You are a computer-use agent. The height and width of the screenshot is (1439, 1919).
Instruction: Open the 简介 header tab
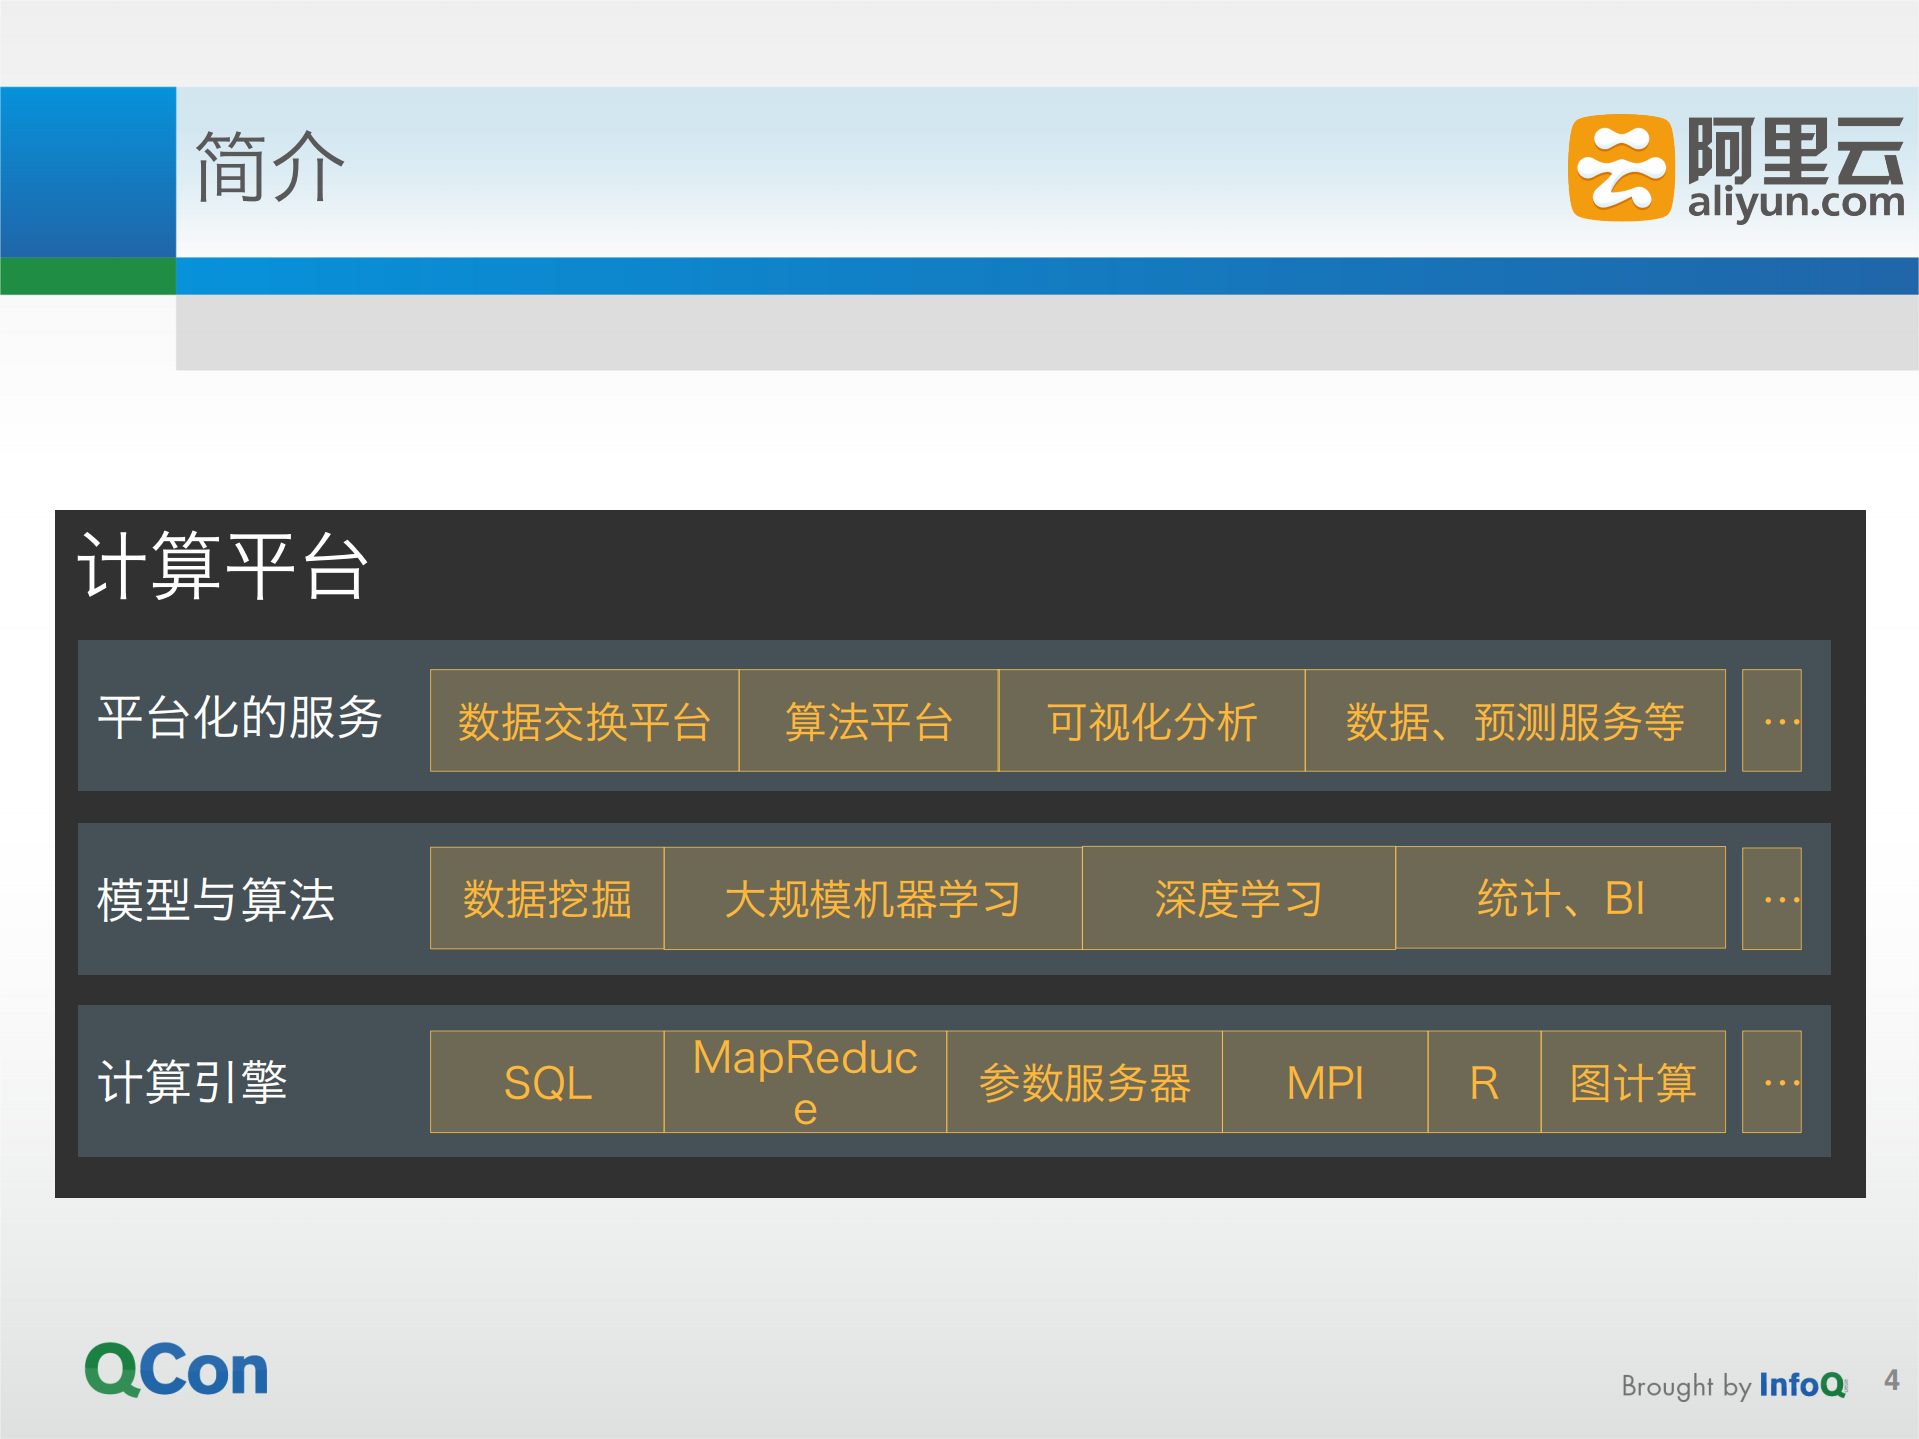[268, 165]
